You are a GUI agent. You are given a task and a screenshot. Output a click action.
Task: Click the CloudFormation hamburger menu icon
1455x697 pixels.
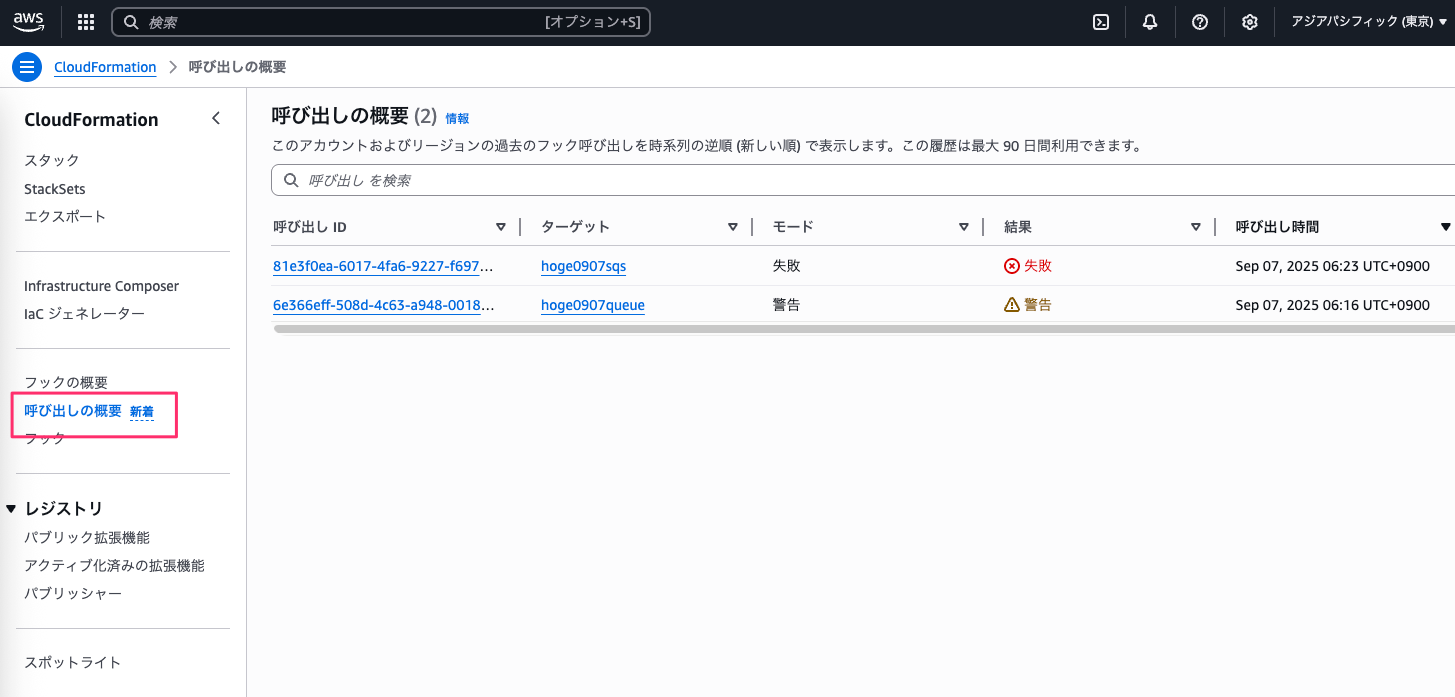coord(27,66)
